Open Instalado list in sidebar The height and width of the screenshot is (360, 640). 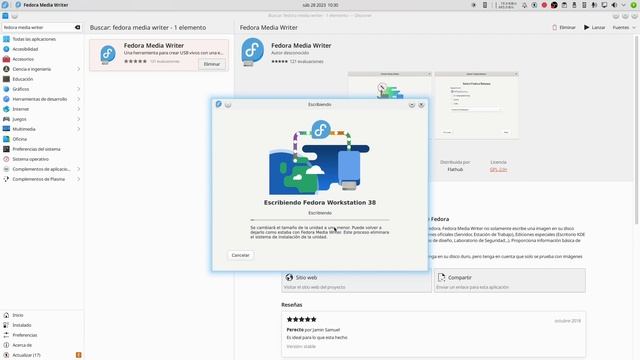41,325
